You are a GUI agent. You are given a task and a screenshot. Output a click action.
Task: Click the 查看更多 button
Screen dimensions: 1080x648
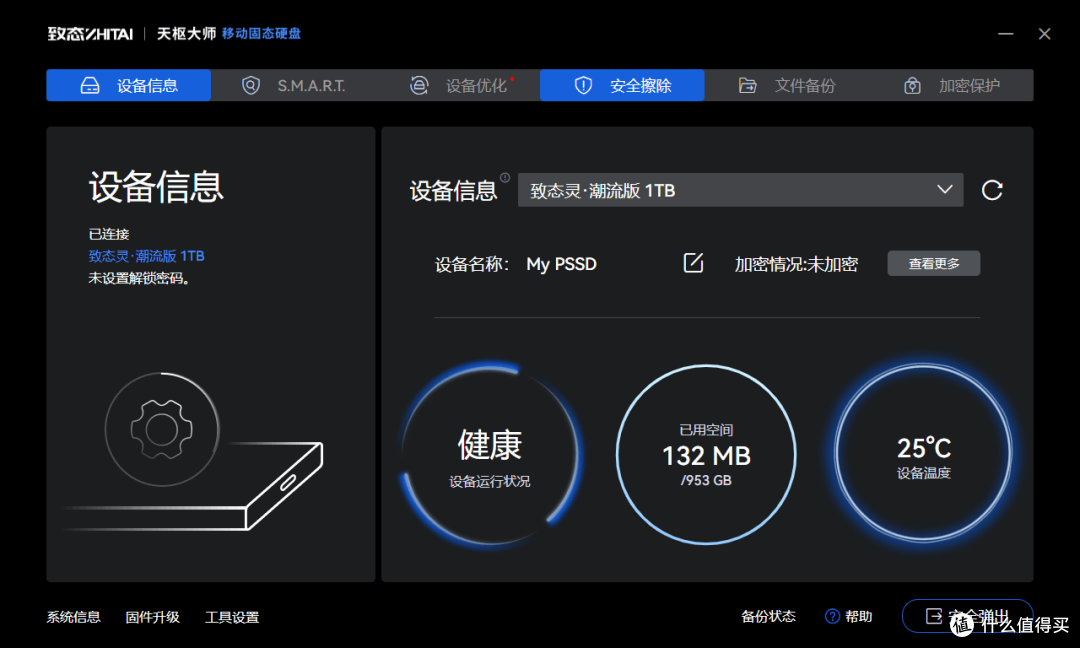[933, 263]
